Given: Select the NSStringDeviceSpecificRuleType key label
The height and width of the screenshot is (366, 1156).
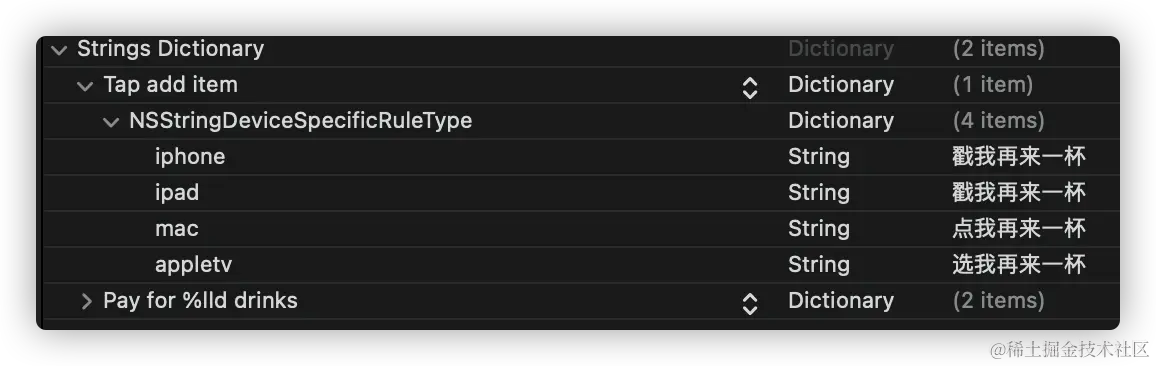Looking at the screenshot, I should 301,121.
